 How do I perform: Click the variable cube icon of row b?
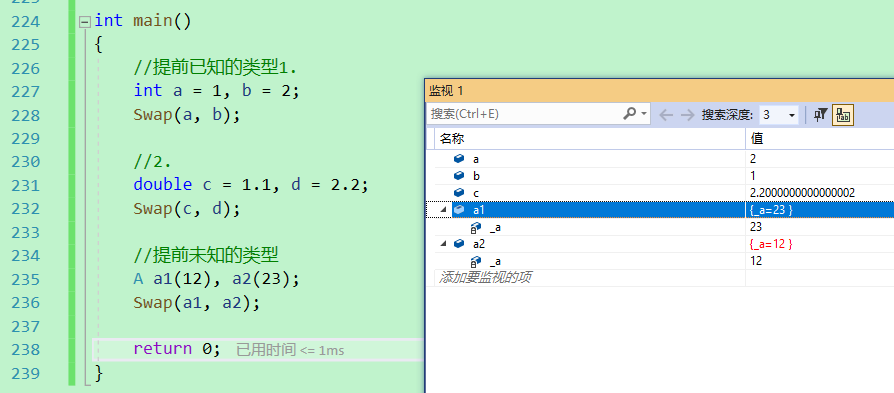[458, 176]
